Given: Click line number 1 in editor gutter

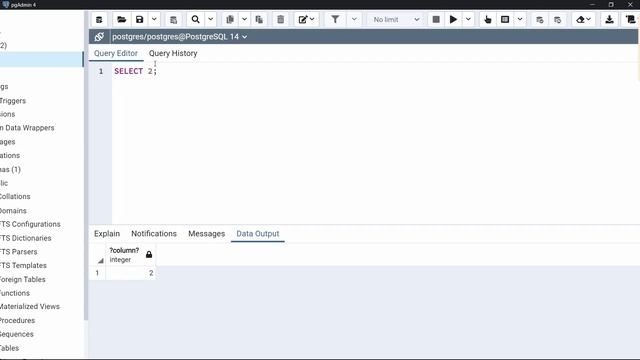Looking at the screenshot, I should [x=101, y=71].
